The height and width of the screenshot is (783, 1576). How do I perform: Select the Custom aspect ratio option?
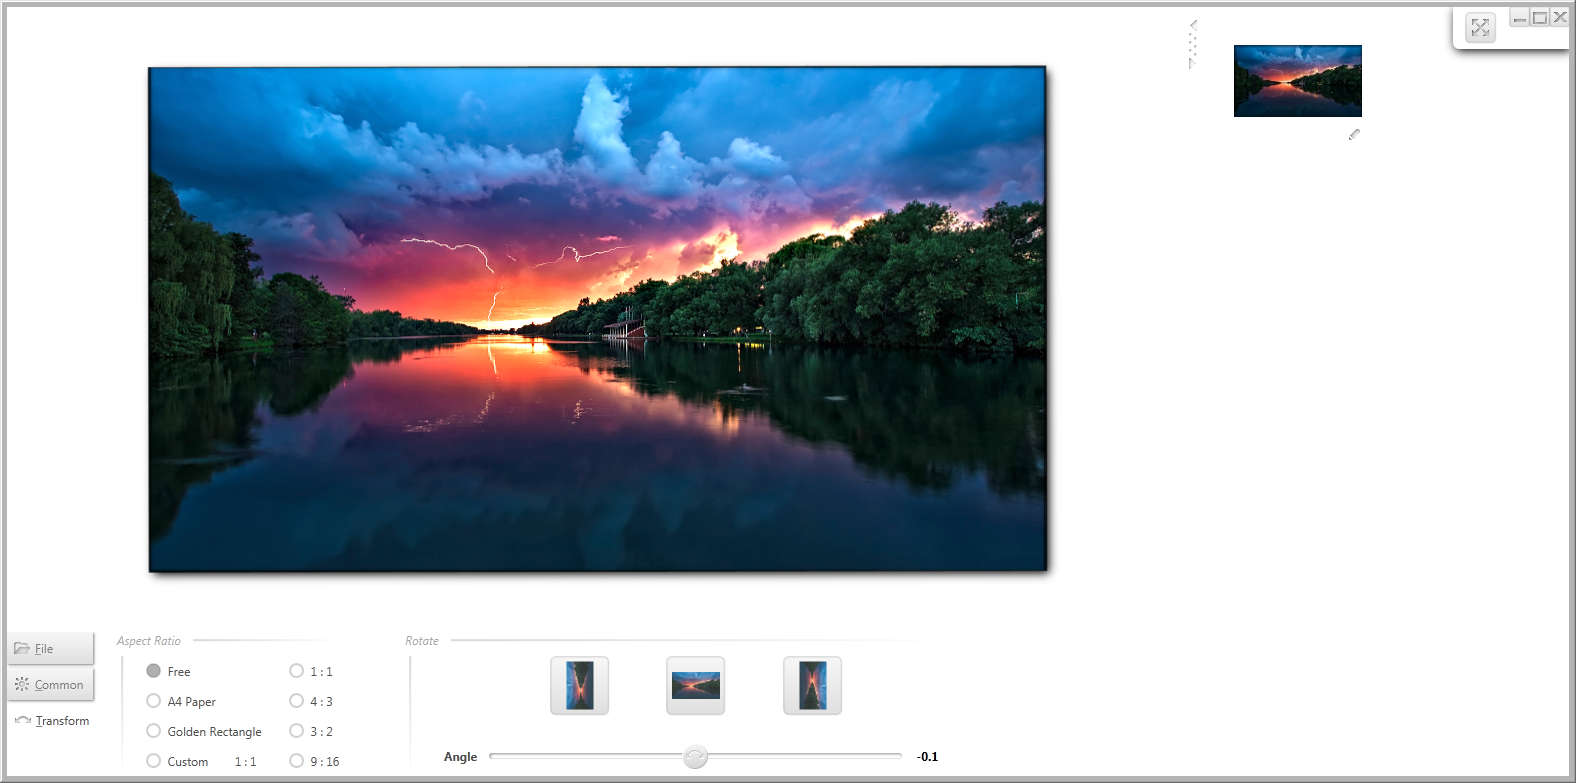point(154,761)
